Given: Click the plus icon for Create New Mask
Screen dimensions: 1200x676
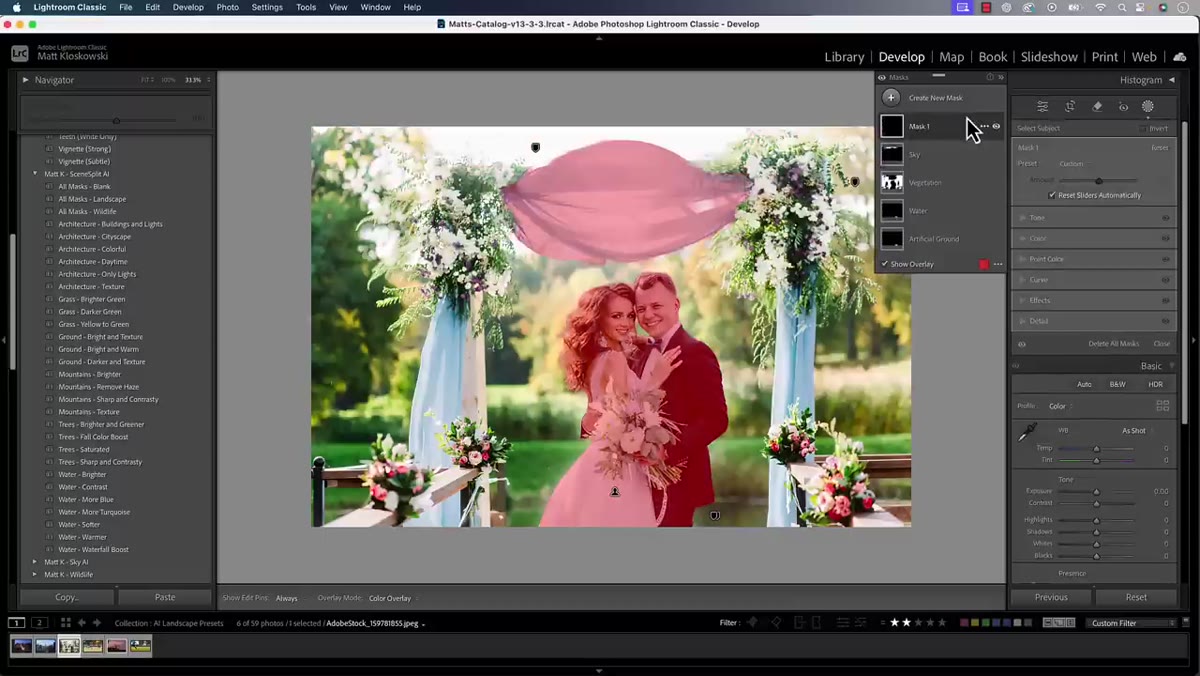Looking at the screenshot, I should pyautogui.click(x=891, y=98).
